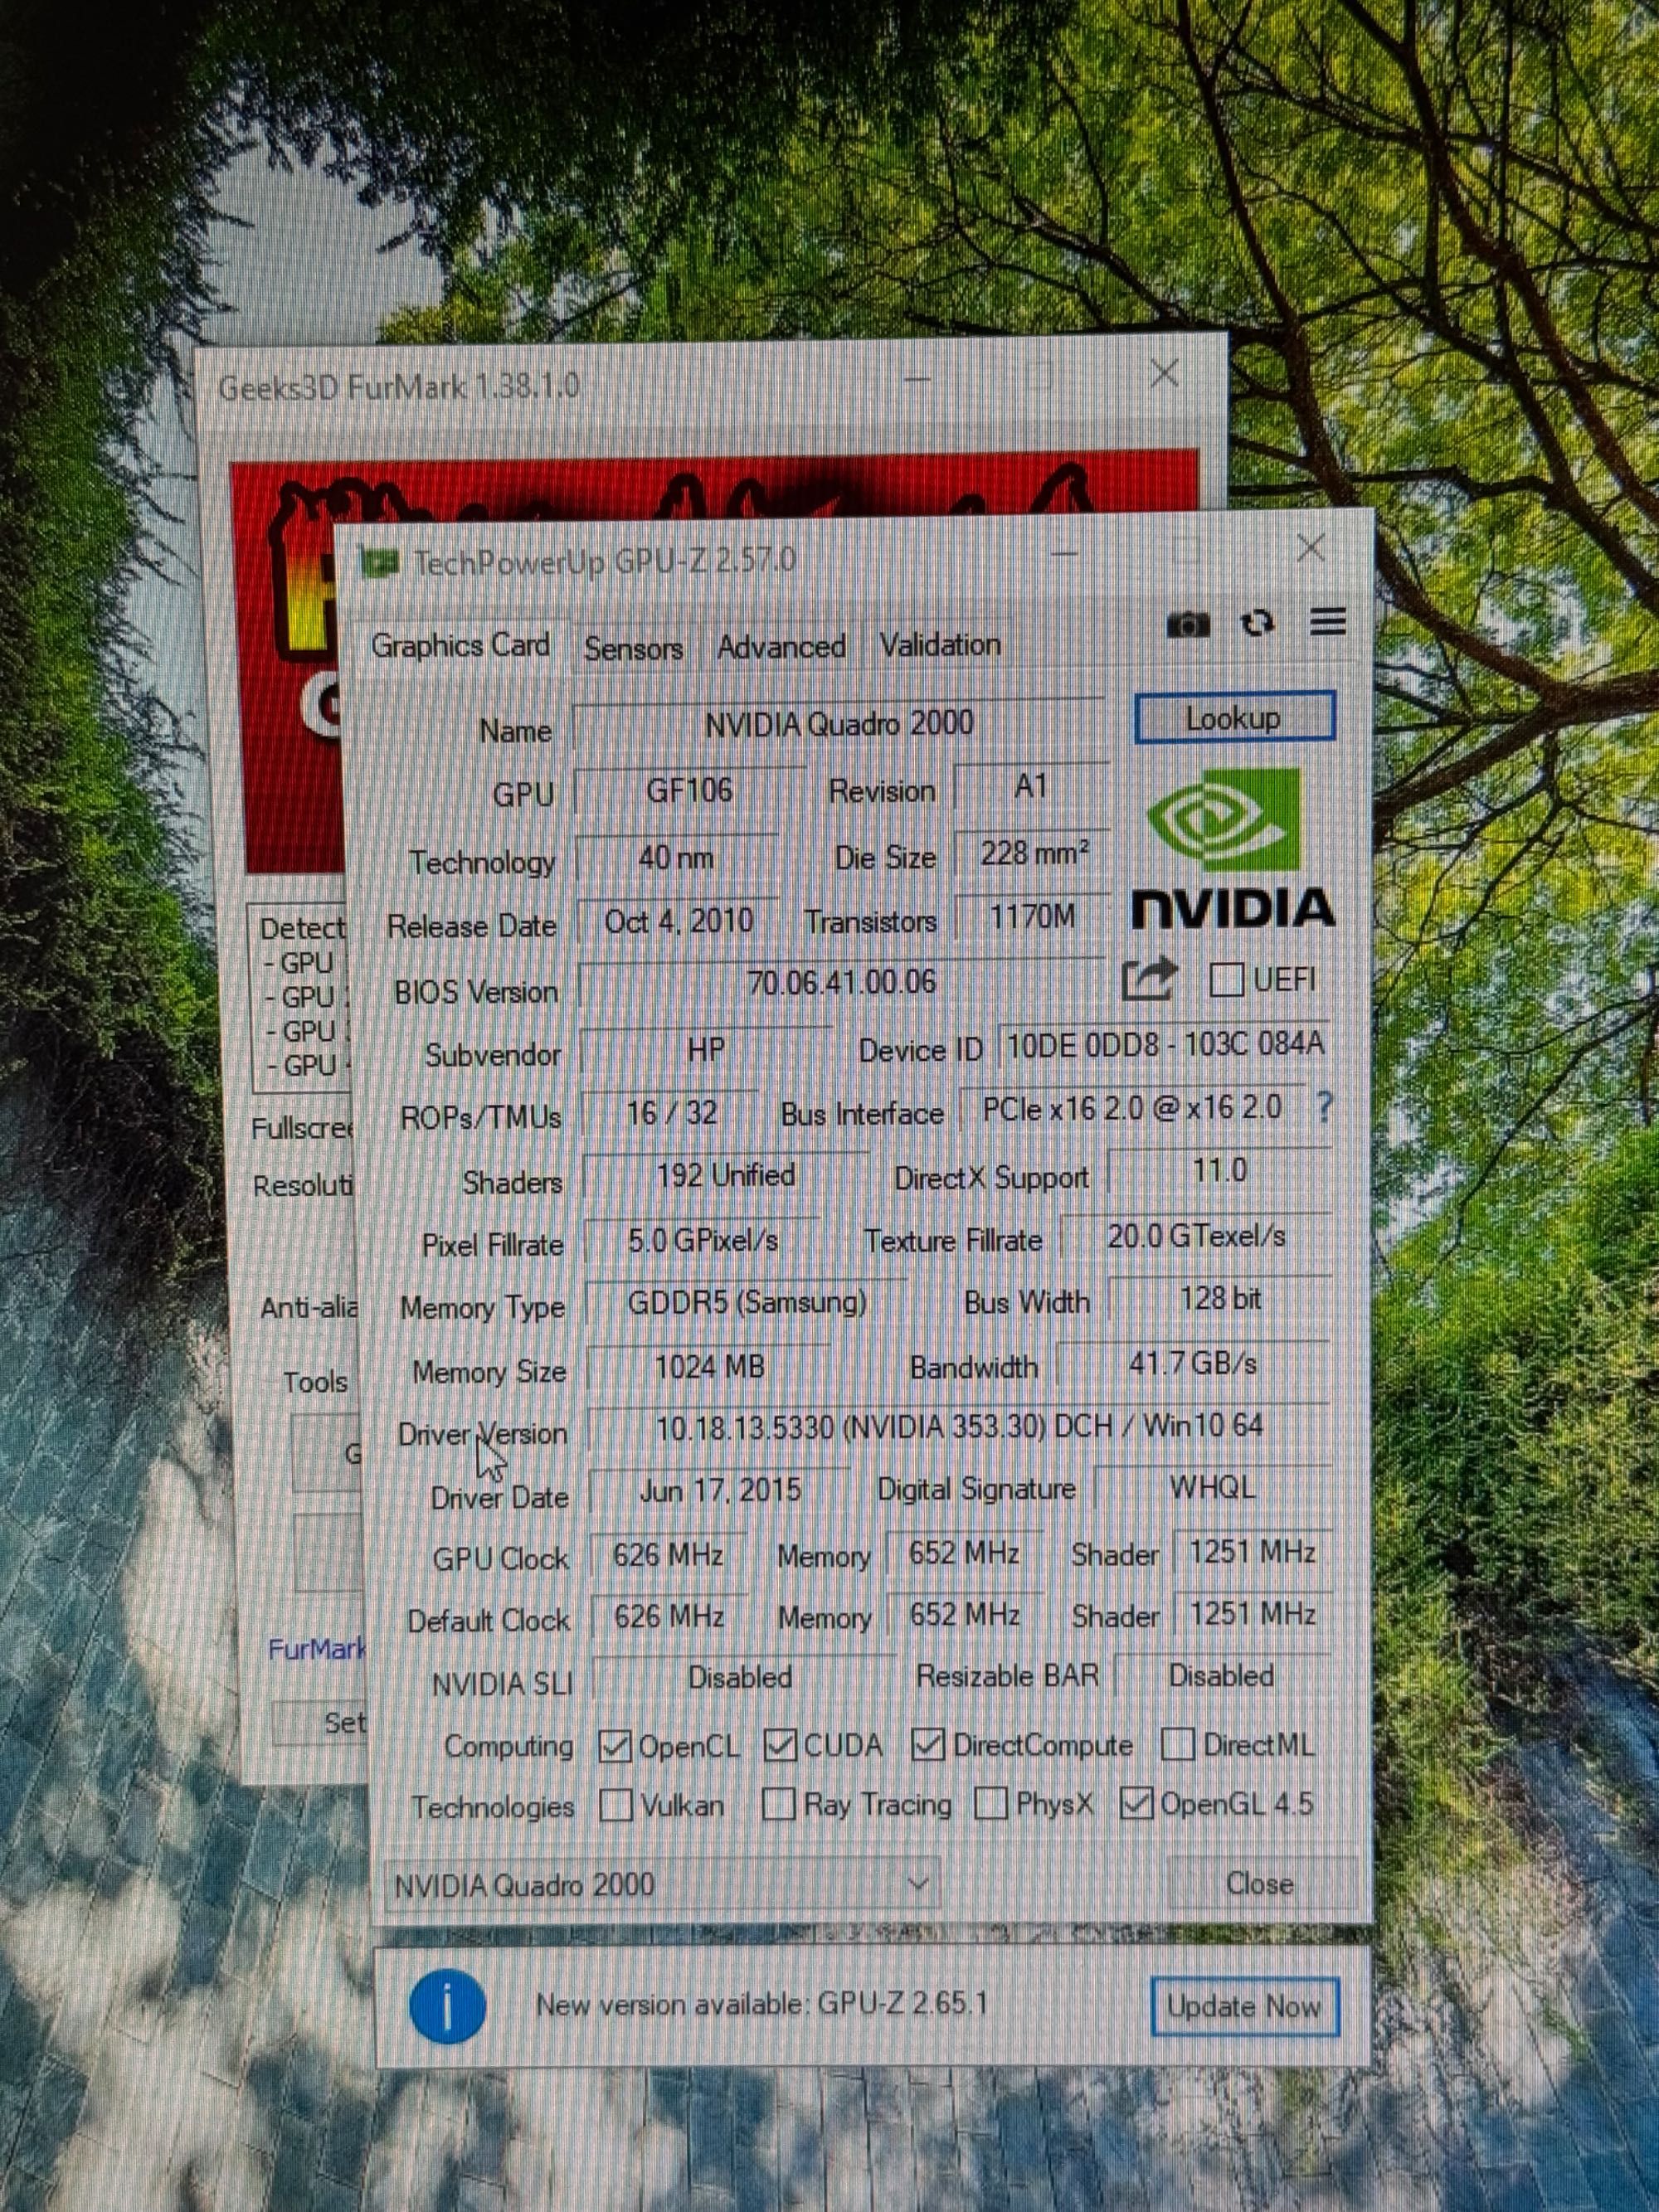Click the FurMark link in FurMark window

click(317, 1649)
